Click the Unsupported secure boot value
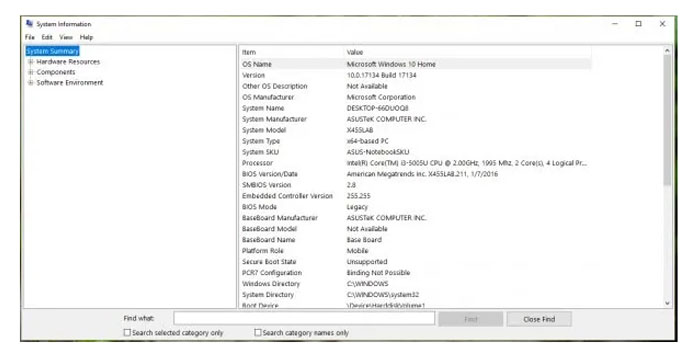This screenshot has height=364, width=683. 367,262
